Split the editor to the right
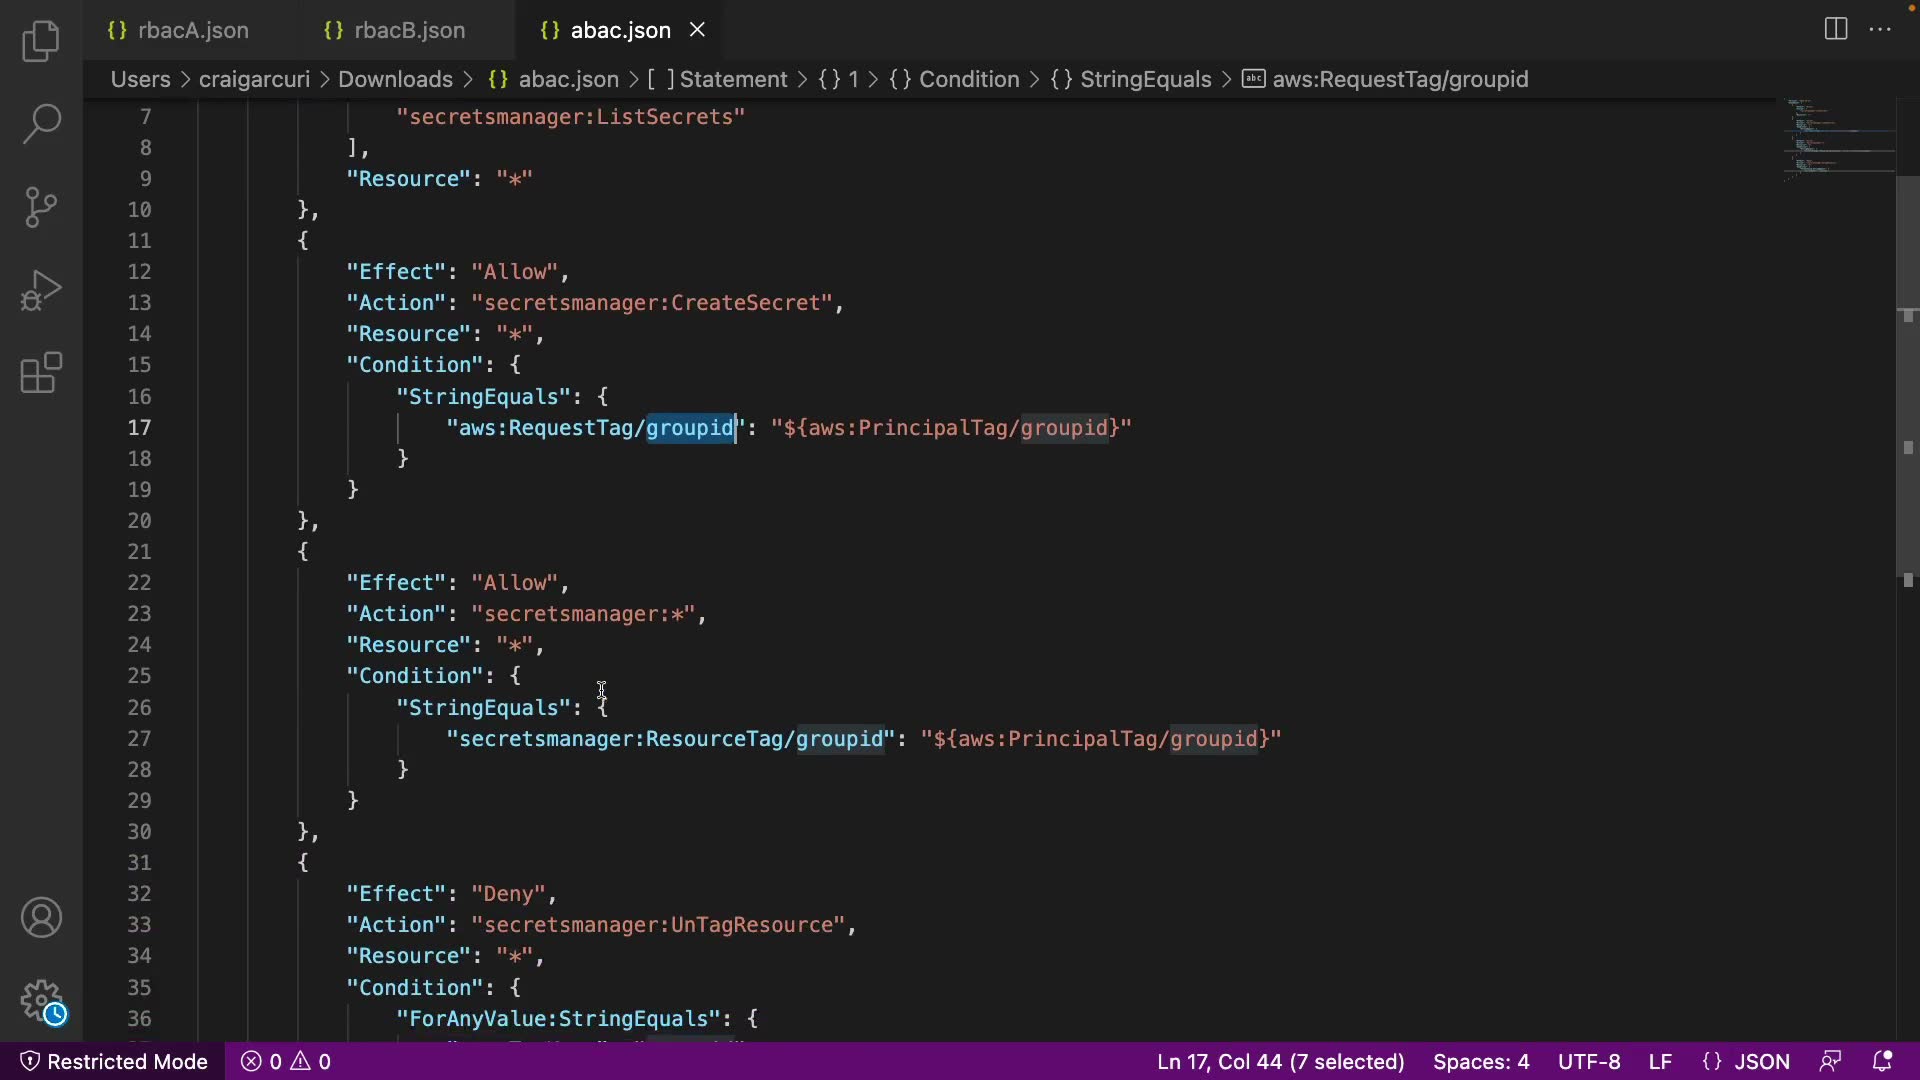1920x1080 pixels. (x=1835, y=29)
